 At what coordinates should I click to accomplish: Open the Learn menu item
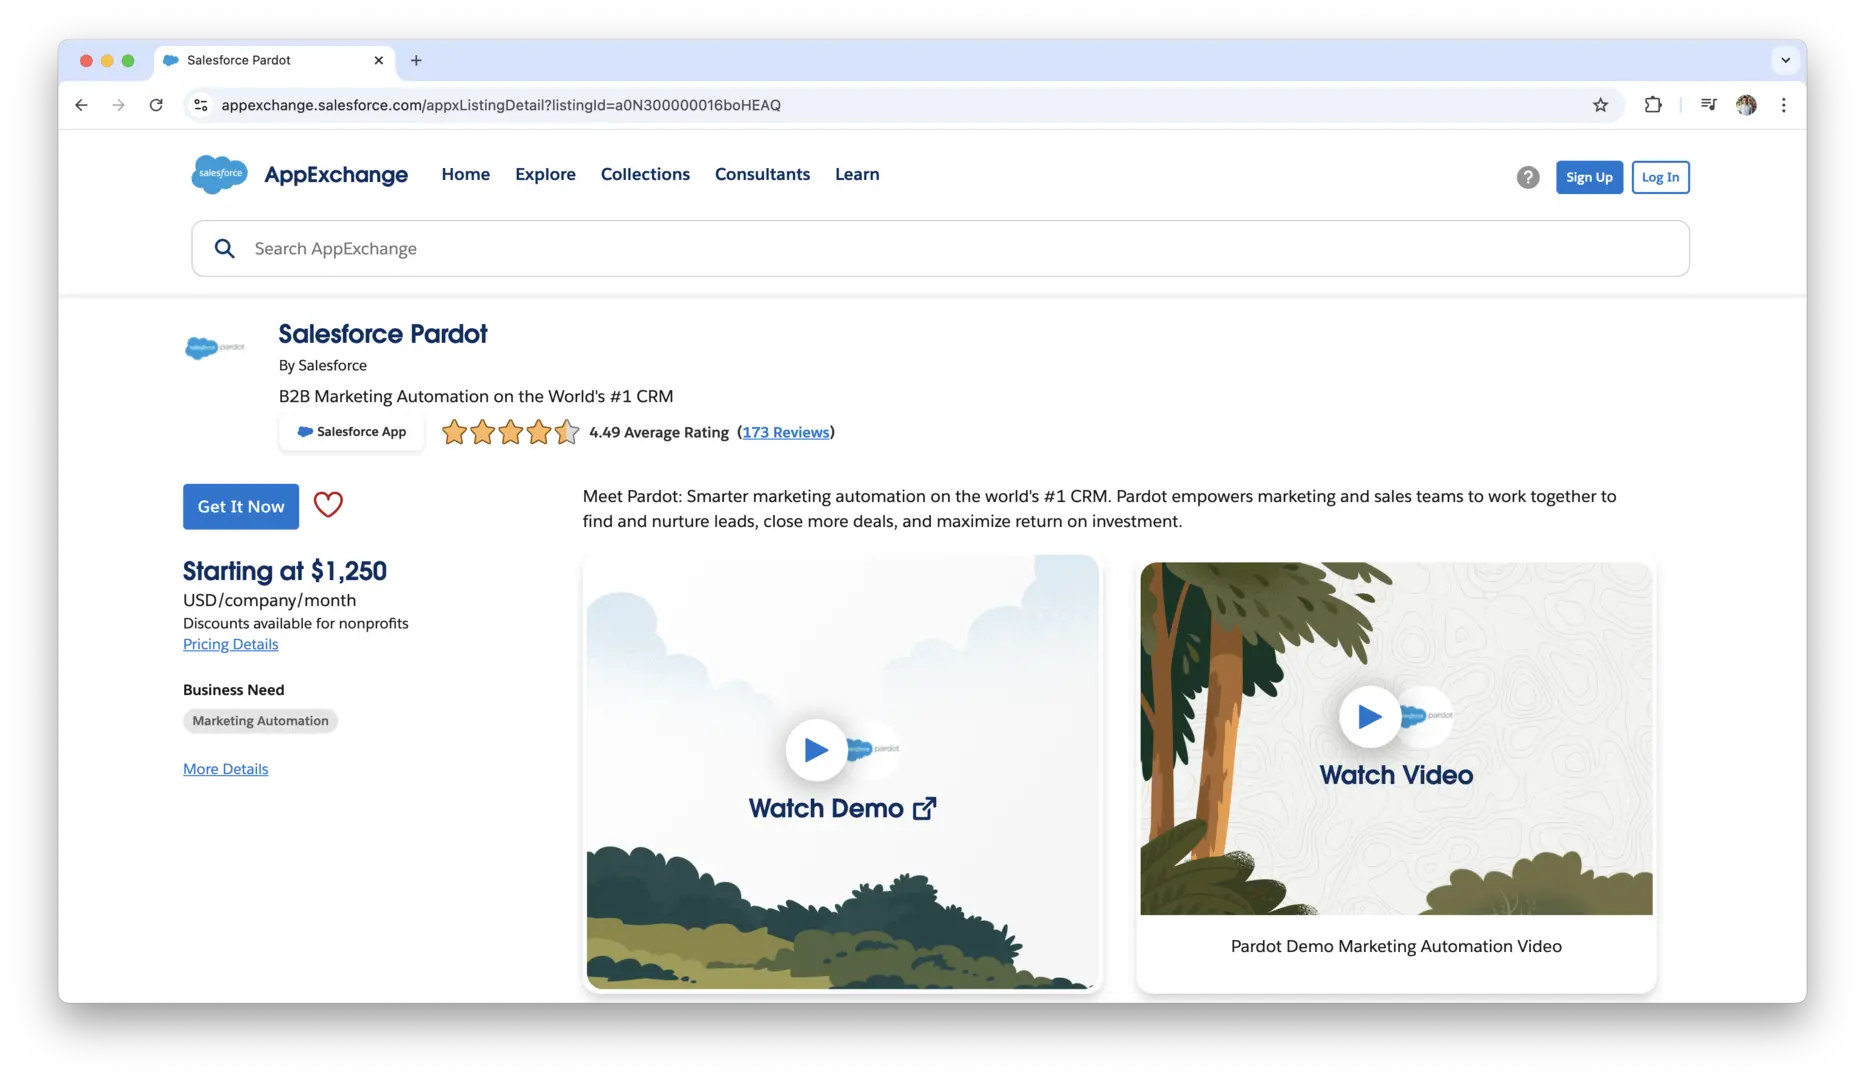click(x=857, y=174)
